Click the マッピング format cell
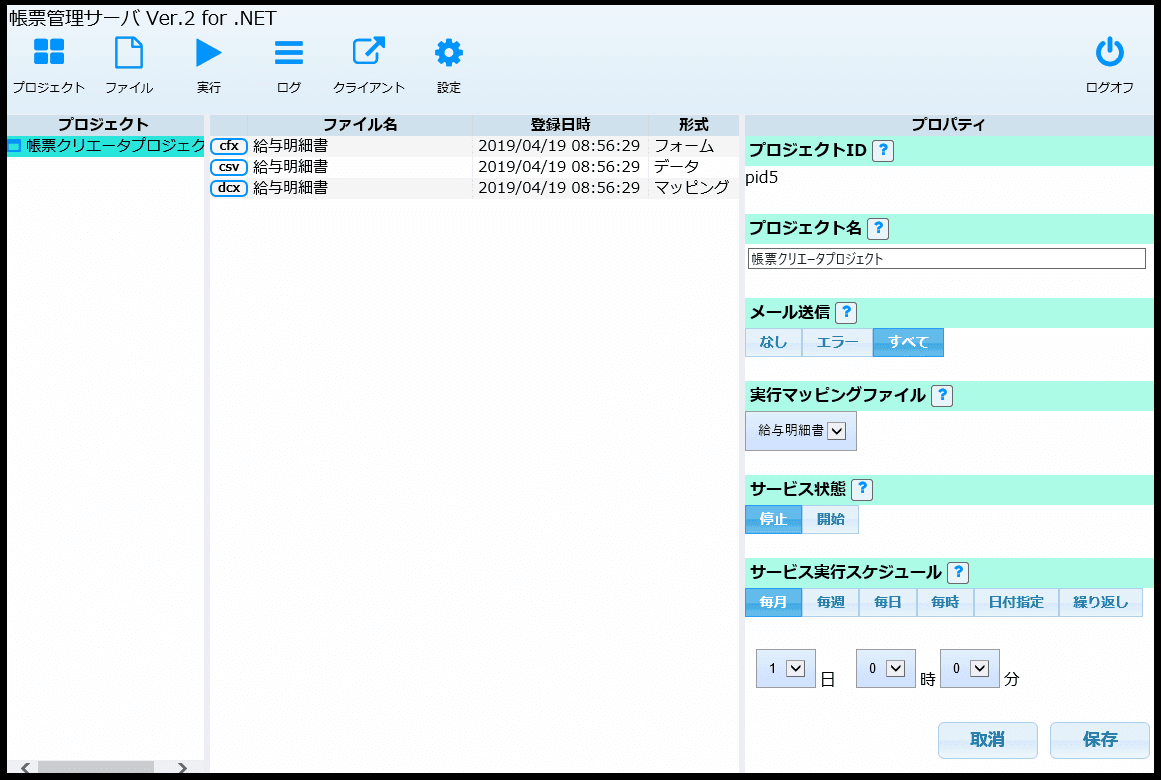Screen dimensions: 1161x780 (692, 187)
